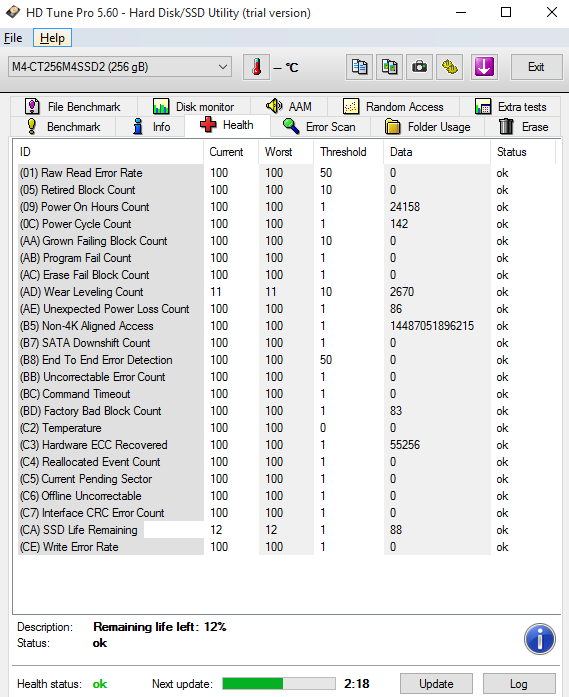Select the SSD Life Remaining row
The width and height of the screenshot is (569, 697).
click(287, 530)
